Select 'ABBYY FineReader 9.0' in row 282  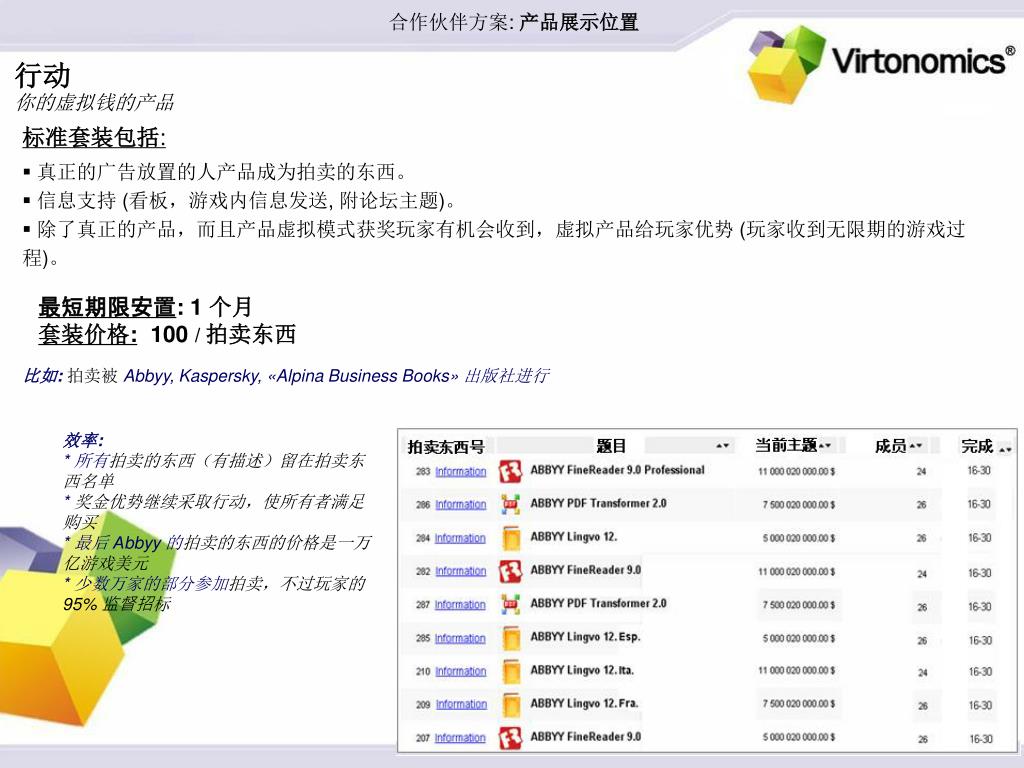(x=585, y=569)
